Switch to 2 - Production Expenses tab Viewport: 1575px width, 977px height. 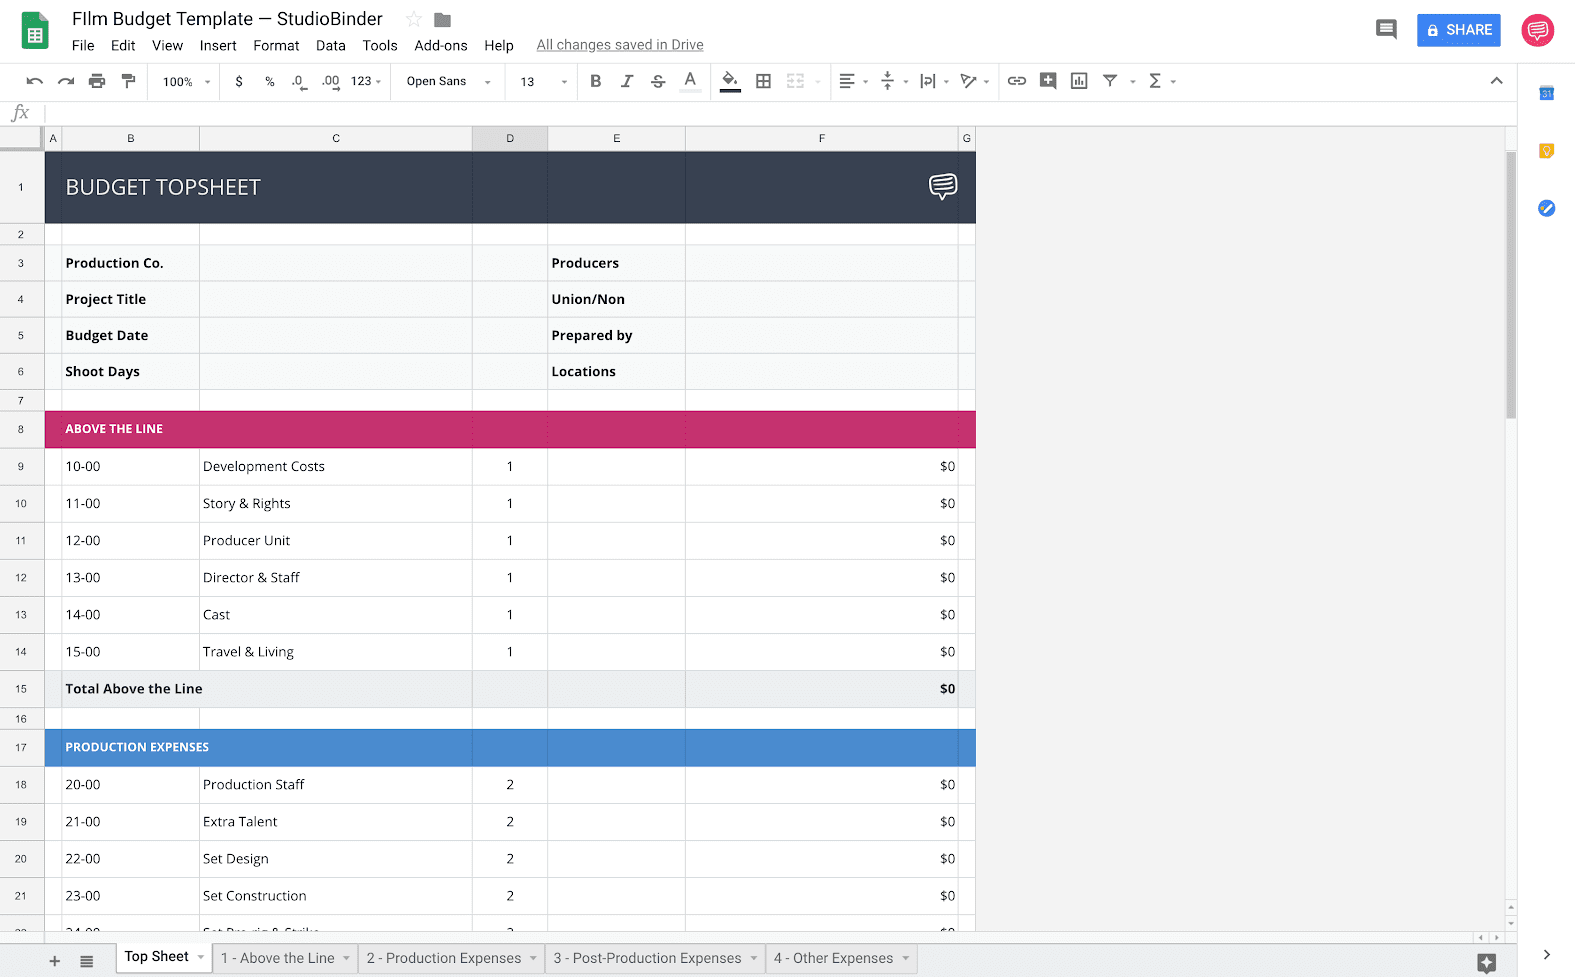pyautogui.click(x=451, y=958)
